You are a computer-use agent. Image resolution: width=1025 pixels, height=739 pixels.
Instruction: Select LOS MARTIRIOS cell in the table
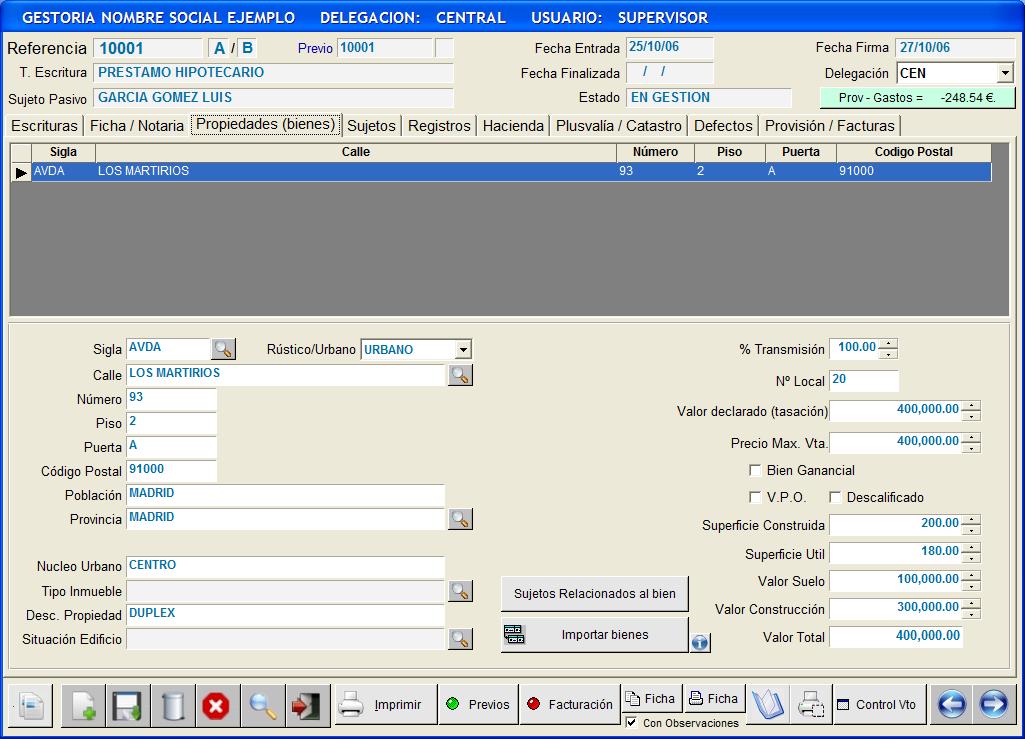click(356, 171)
